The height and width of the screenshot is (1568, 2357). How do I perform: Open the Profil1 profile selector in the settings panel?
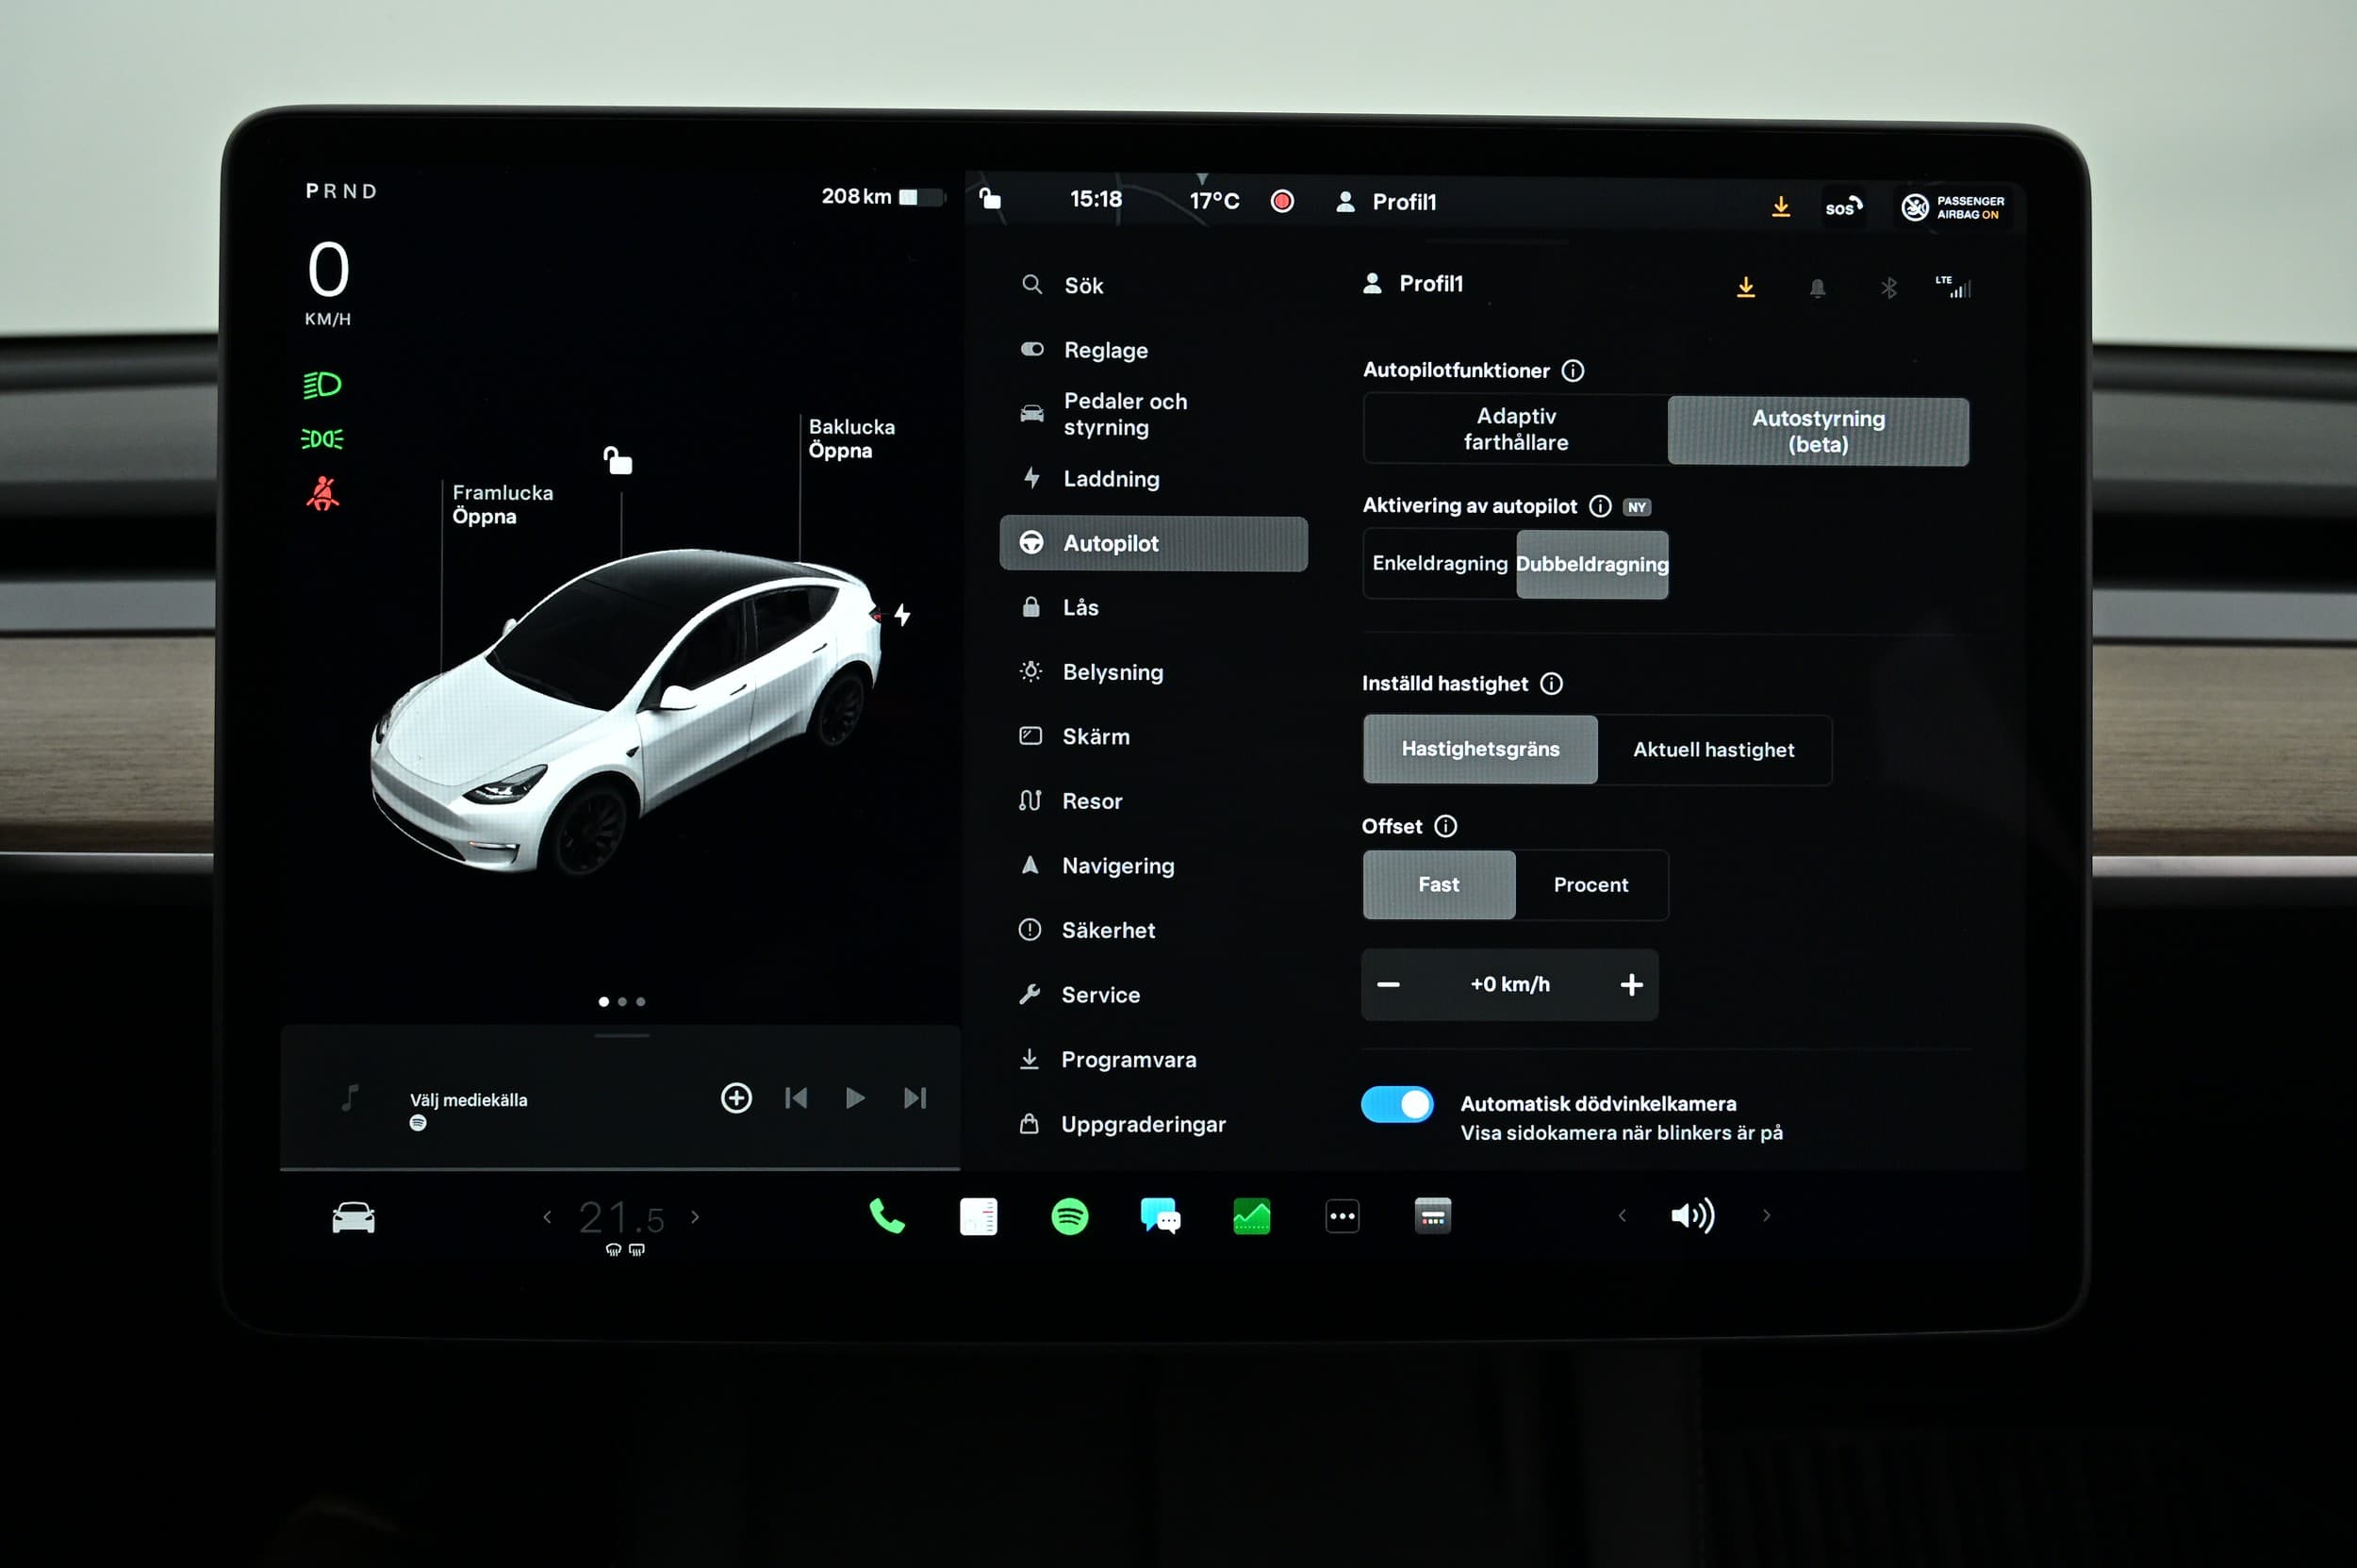click(1413, 284)
